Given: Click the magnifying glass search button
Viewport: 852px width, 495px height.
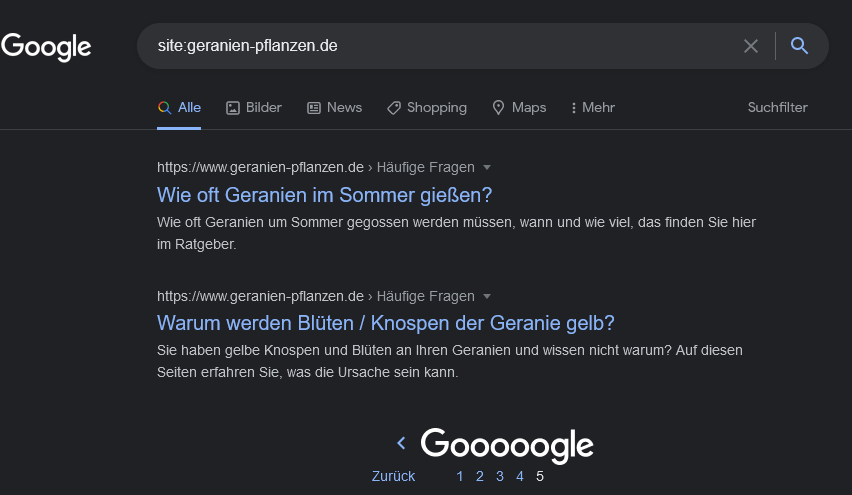Looking at the screenshot, I should click(799, 46).
